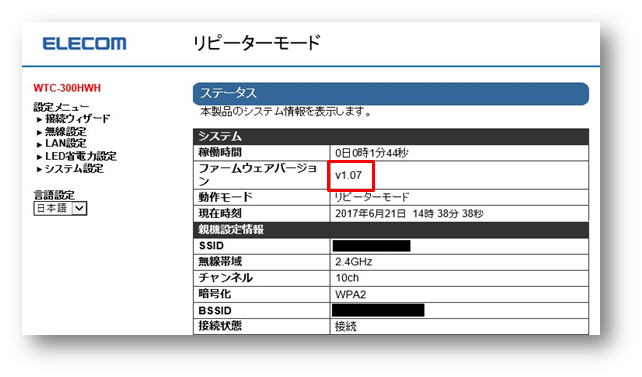Open 無線設定 menu item
Image resolution: width=642 pixels, height=377 pixels.
[x=66, y=131]
